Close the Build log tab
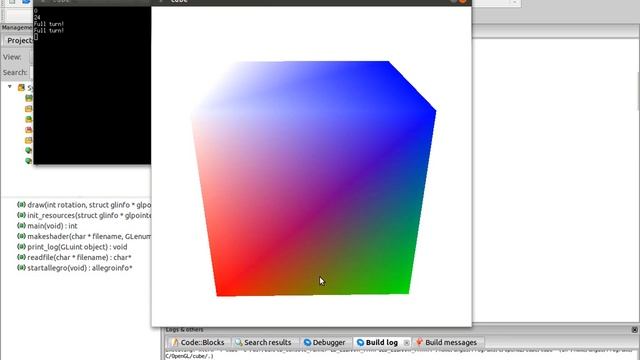The width and height of the screenshot is (640, 360). coord(406,343)
